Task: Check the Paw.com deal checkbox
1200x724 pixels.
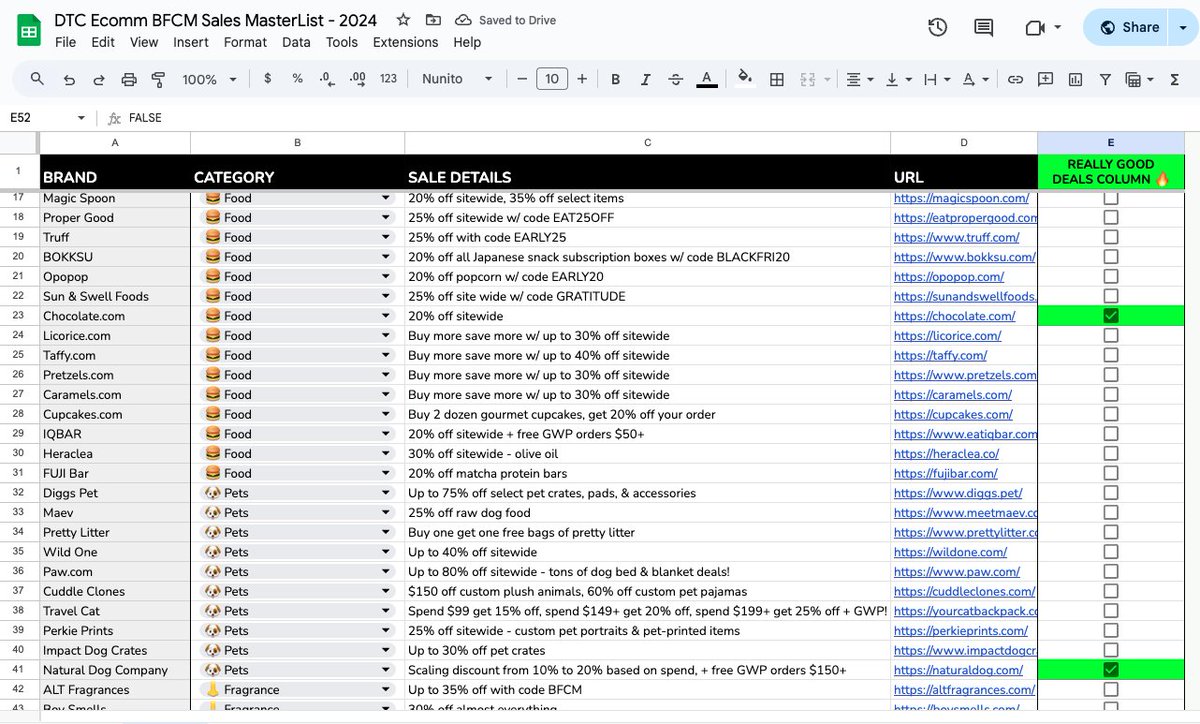Action: pyautogui.click(x=1110, y=572)
